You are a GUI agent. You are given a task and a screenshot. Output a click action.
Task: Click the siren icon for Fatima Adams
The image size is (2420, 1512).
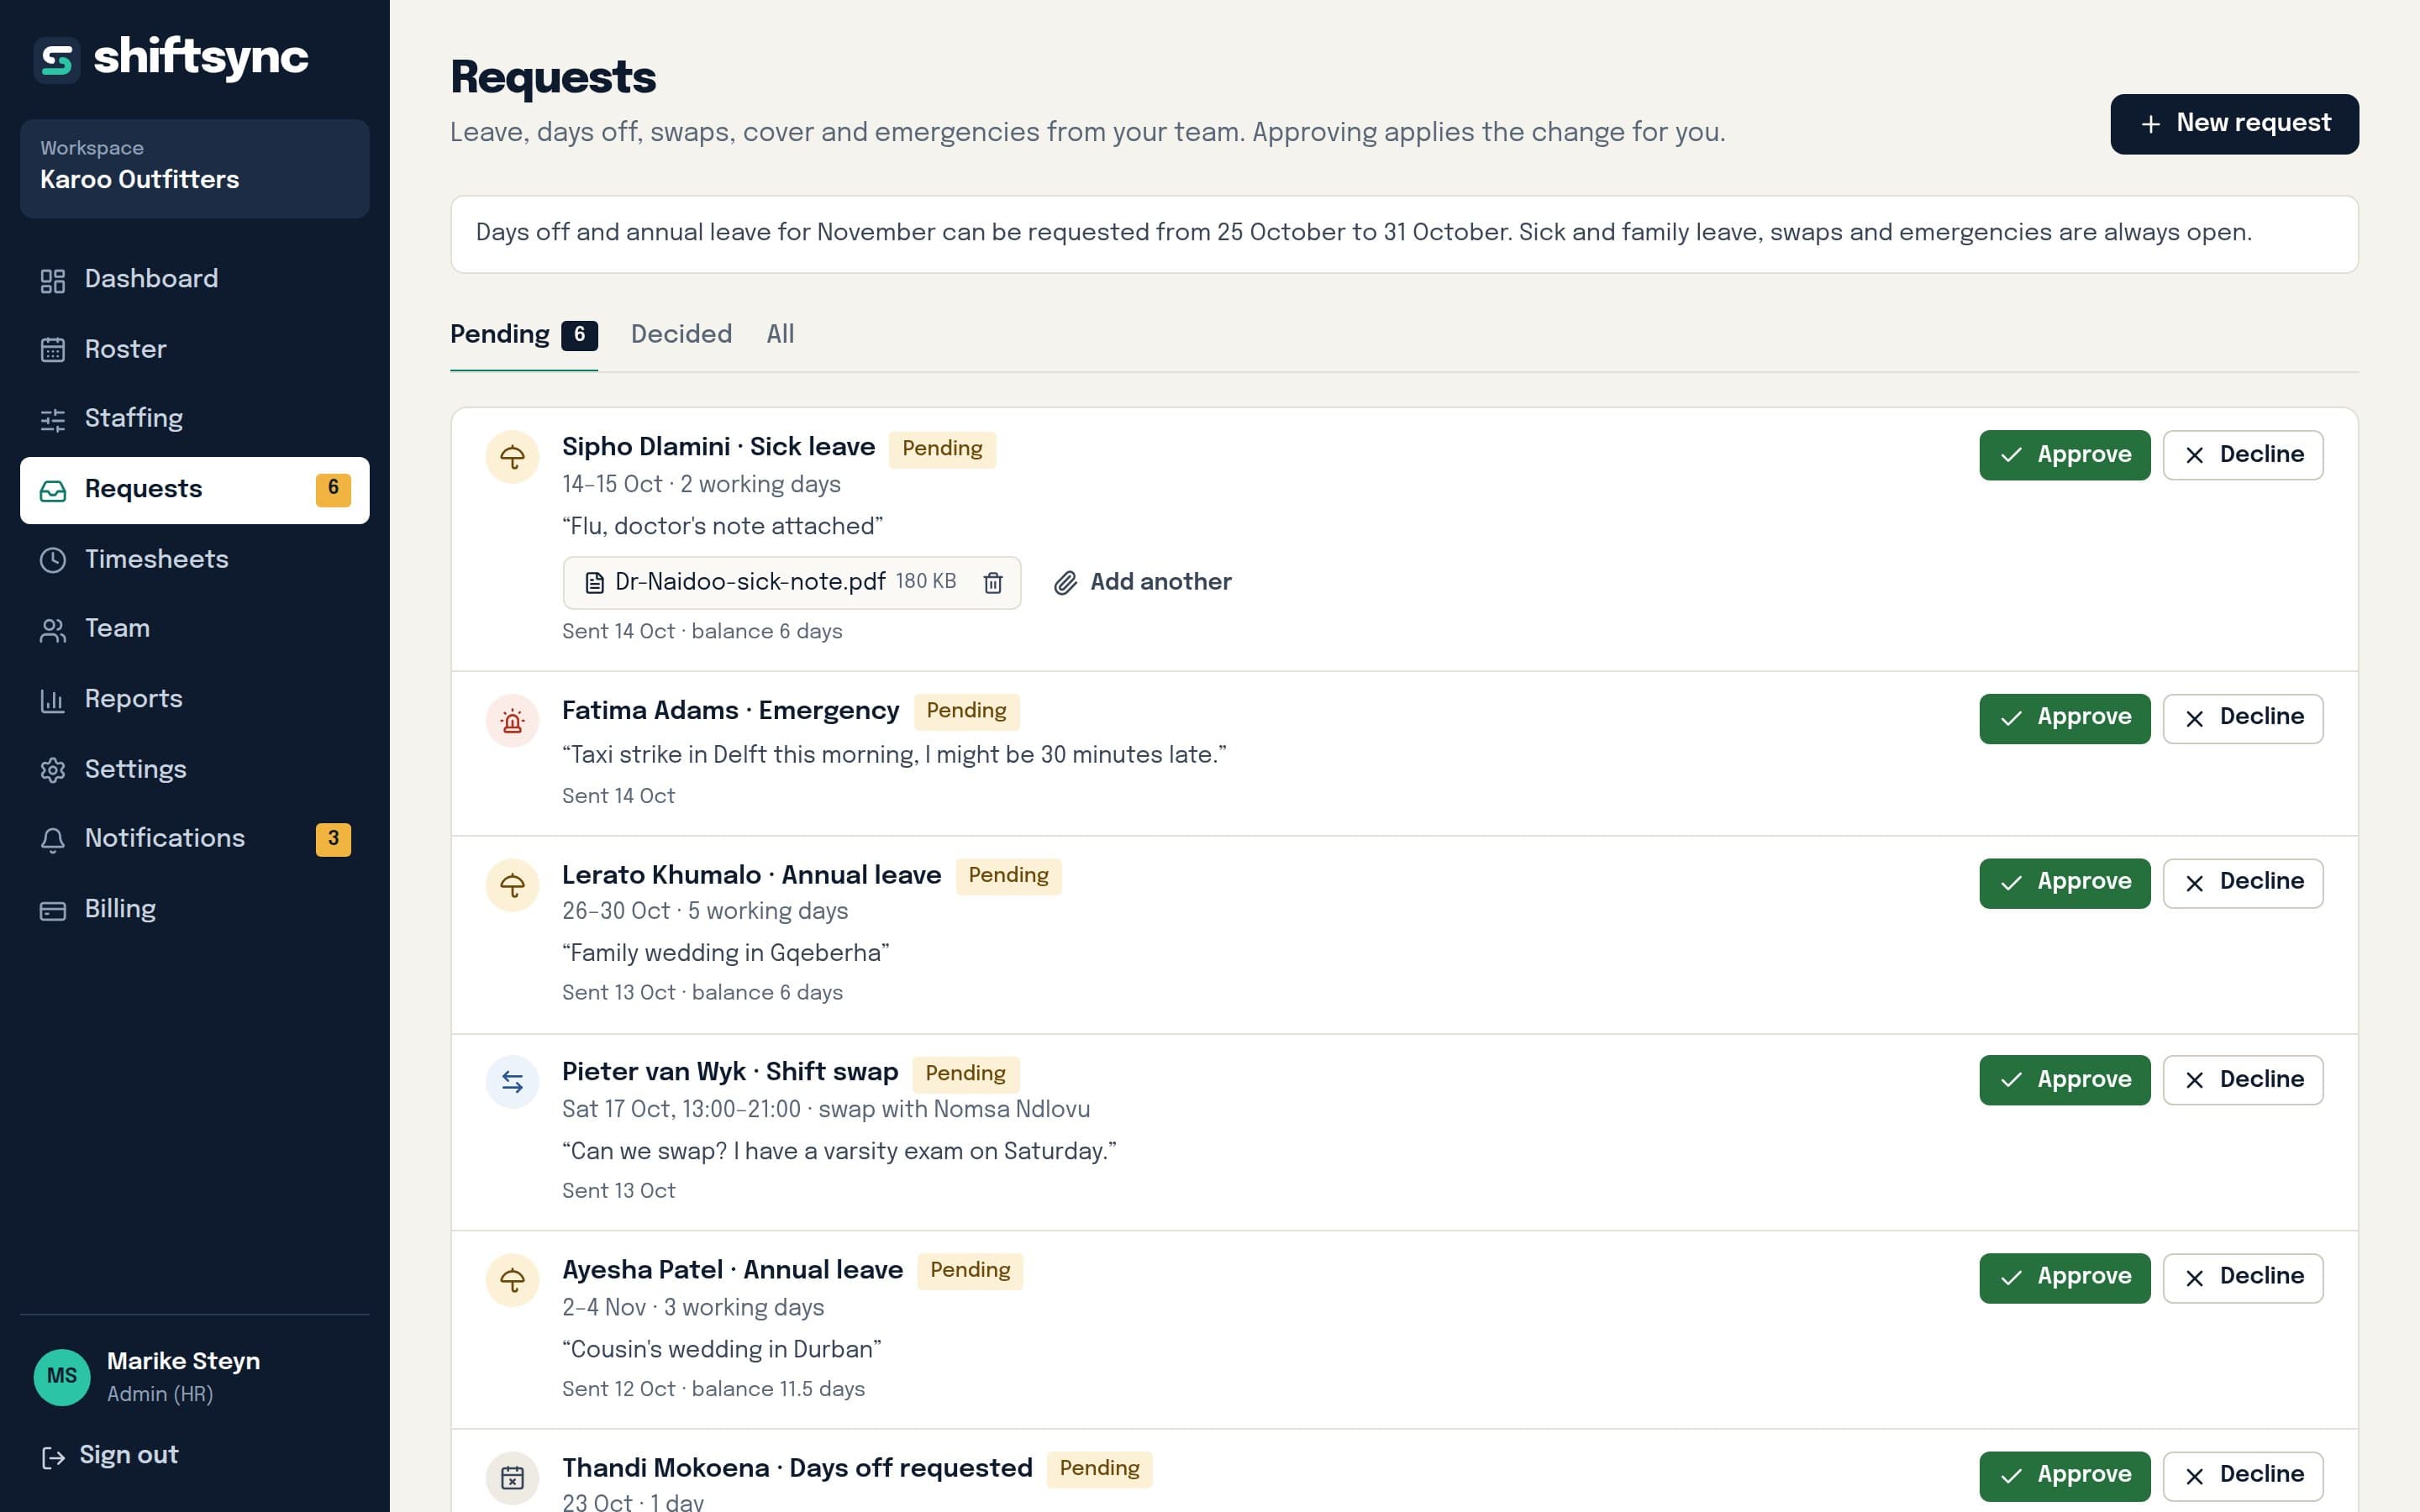tap(512, 720)
